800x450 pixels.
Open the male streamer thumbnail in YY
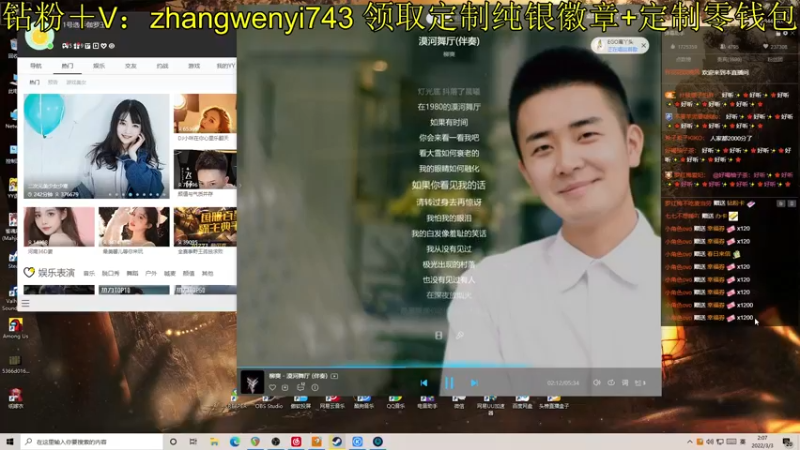coord(205,170)
